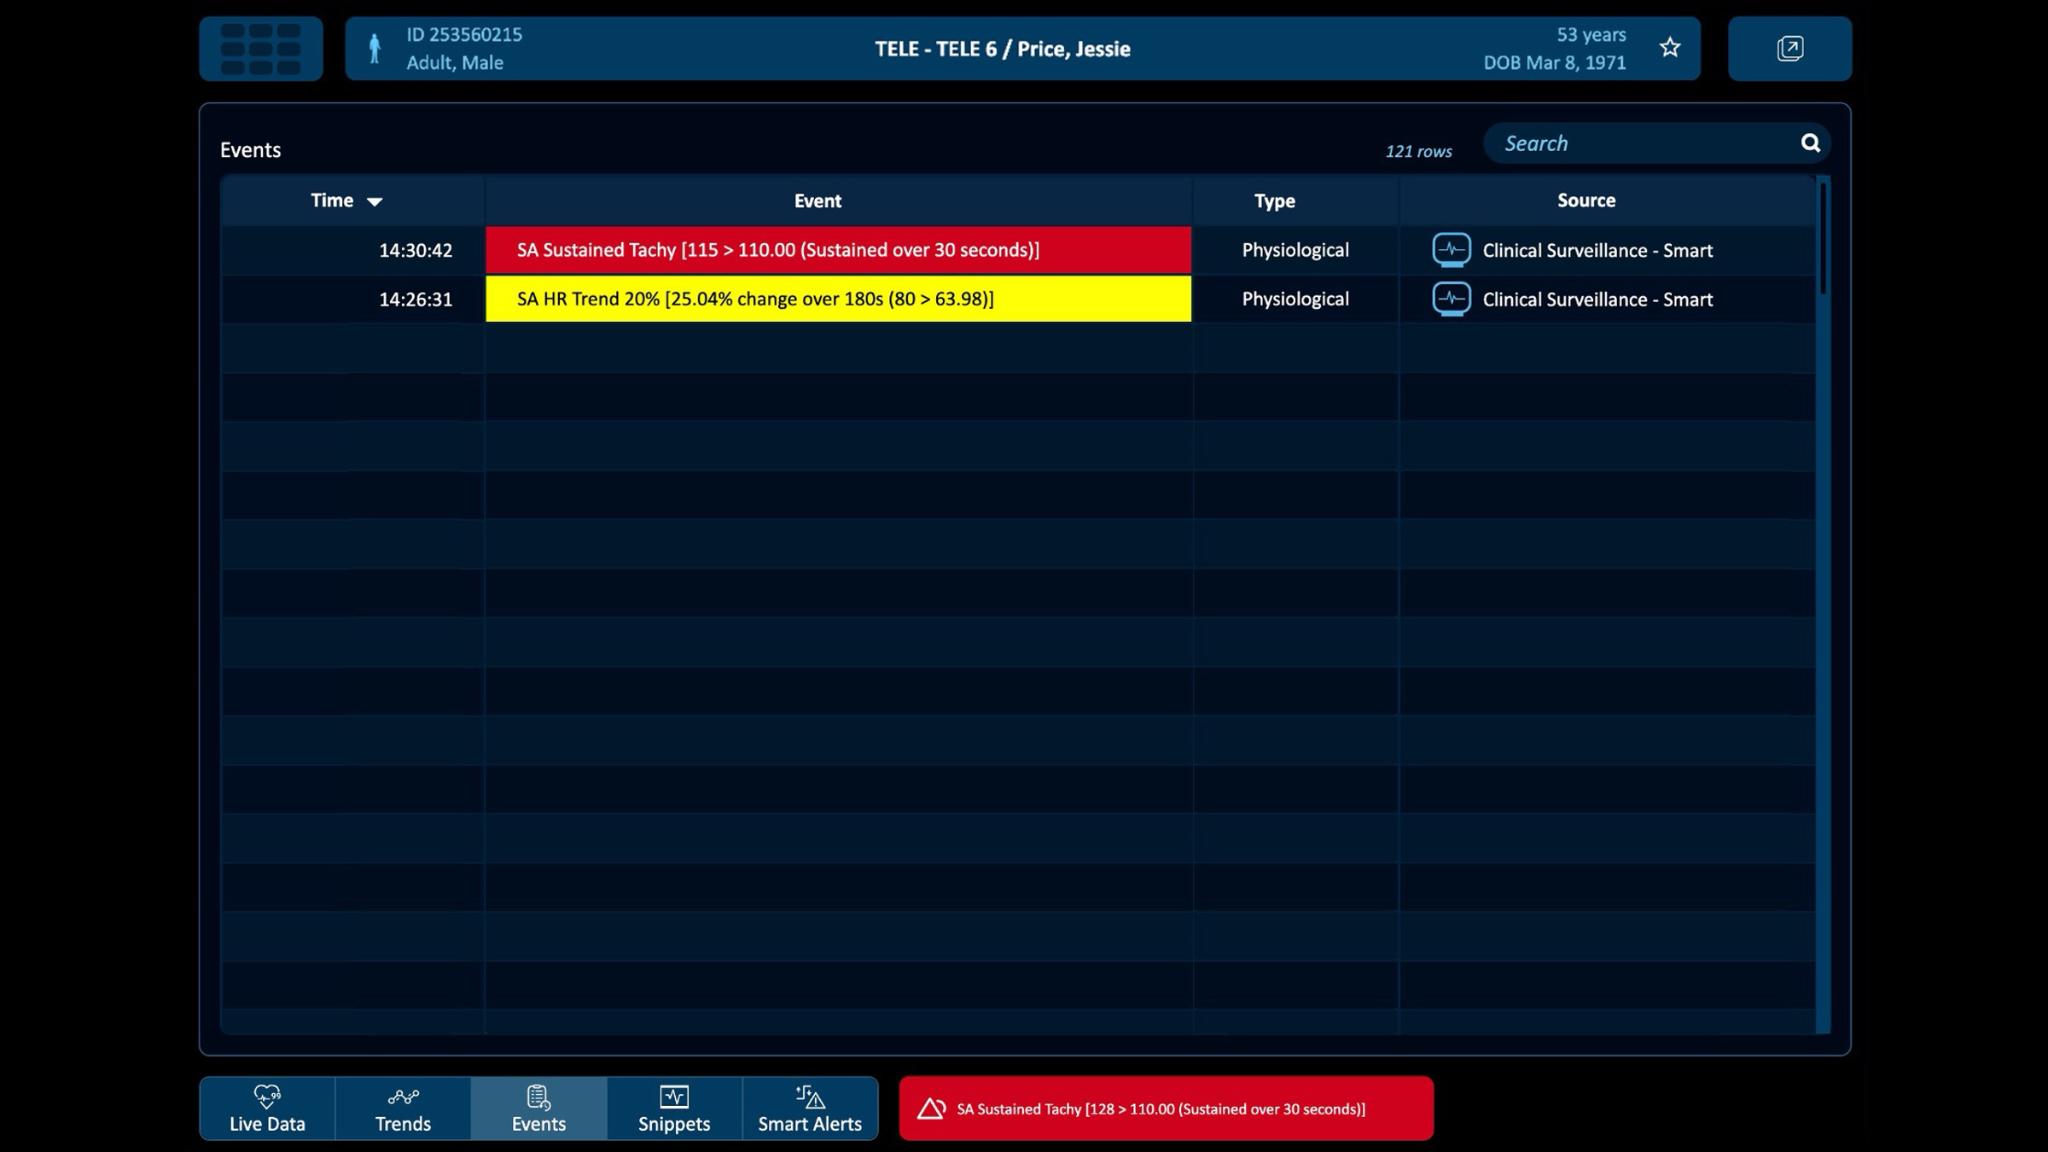Viewport: 2048px width, 1152px height.
Task: Go to the Smart Alerts tab
Action: coord(809,1108)
